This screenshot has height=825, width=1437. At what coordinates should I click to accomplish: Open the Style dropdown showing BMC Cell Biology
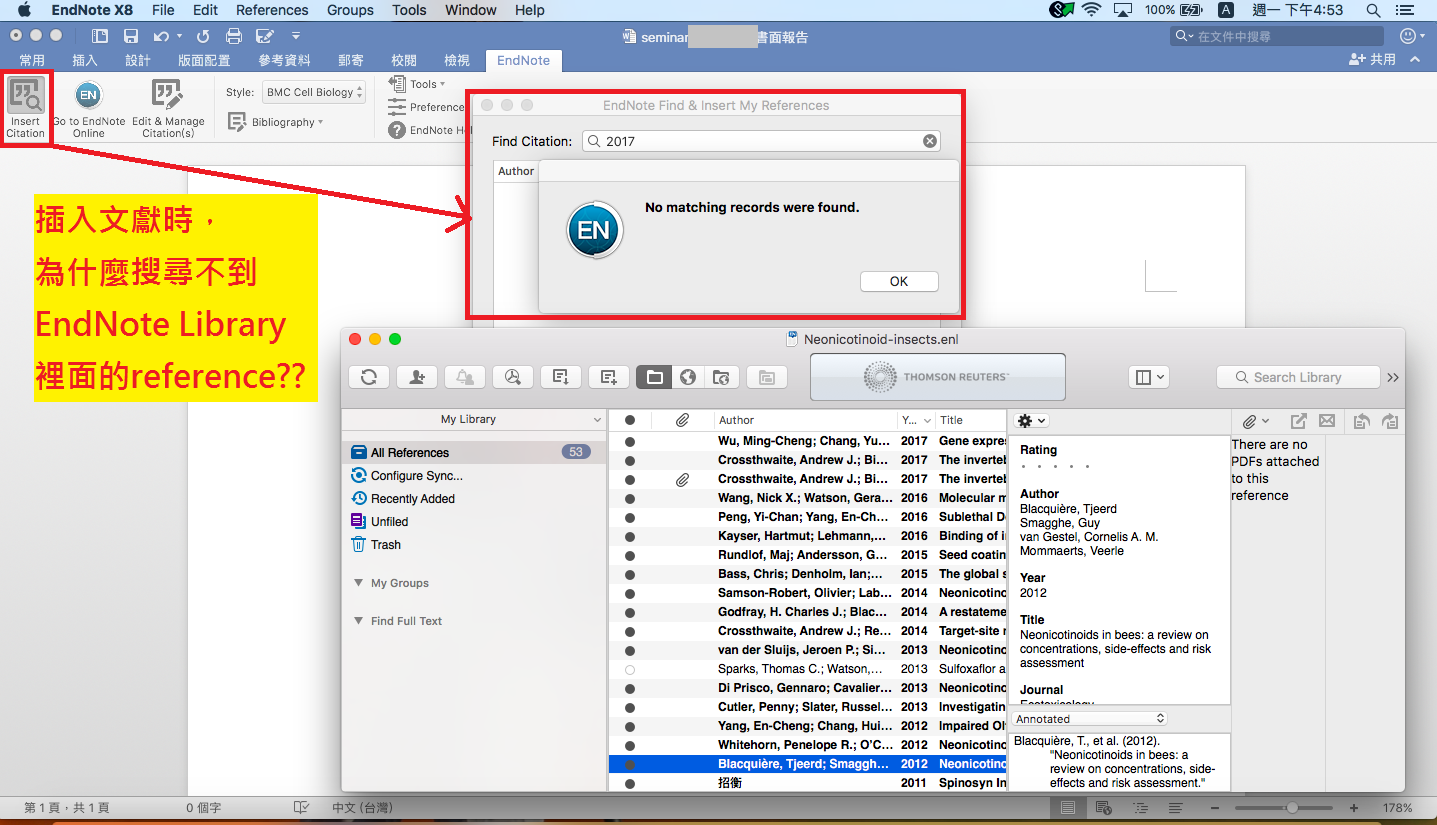314,92
